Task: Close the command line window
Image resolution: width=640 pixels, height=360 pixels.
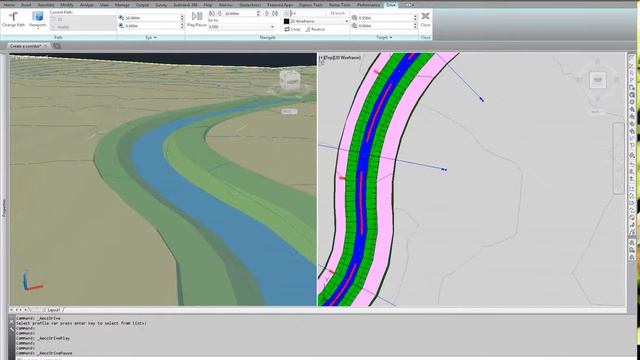Action: point(11,322)
